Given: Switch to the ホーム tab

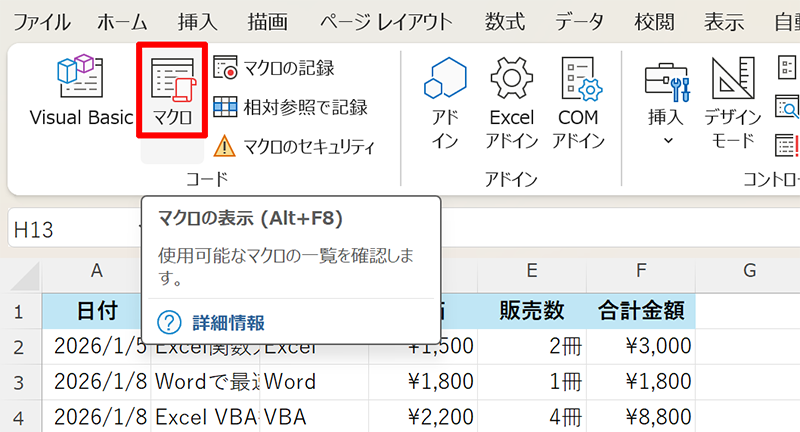Looking at the screenshot, I should tap(125, 22).
